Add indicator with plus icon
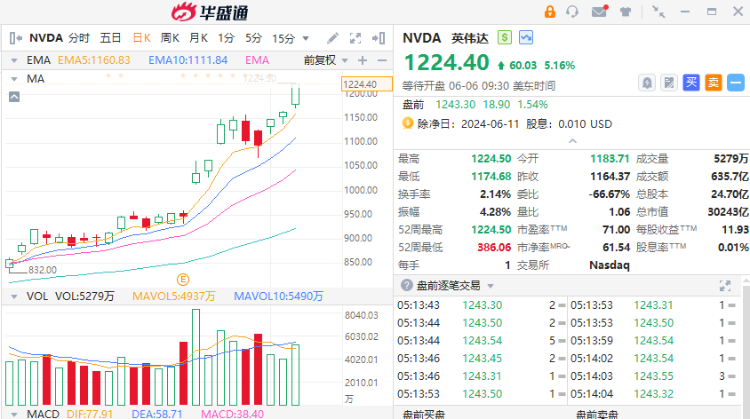The width and height of the screenshot is (750, 419). pyautogui.click(x=363, y=60)
